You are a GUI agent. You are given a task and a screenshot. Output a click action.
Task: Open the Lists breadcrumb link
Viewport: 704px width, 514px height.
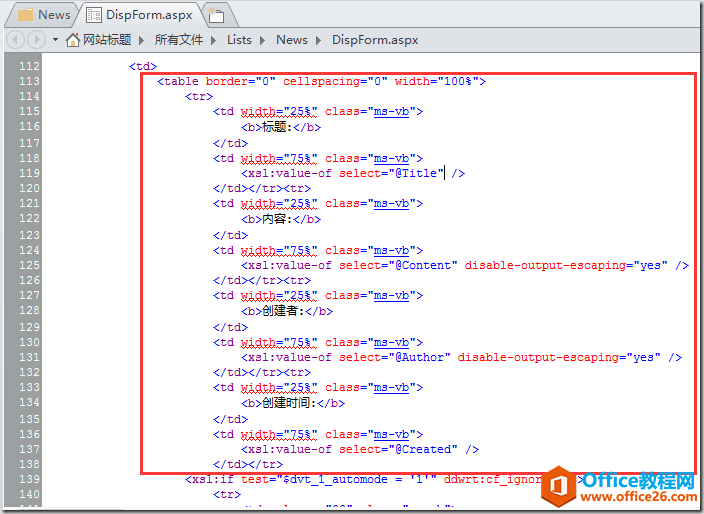pyautogui.click(x=239, y=40)
